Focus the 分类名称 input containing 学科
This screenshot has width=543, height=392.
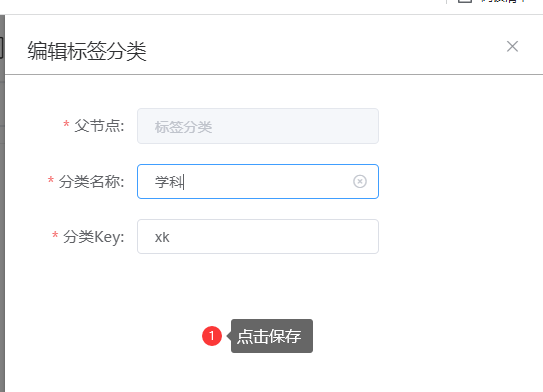pos(258,181)
